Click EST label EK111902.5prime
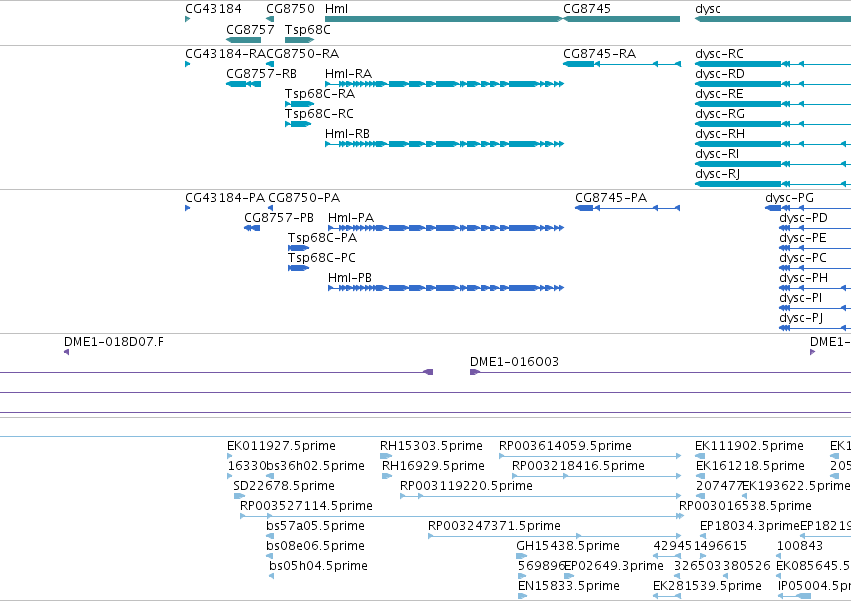The image size is (851, 601). (x=750, y=446)
